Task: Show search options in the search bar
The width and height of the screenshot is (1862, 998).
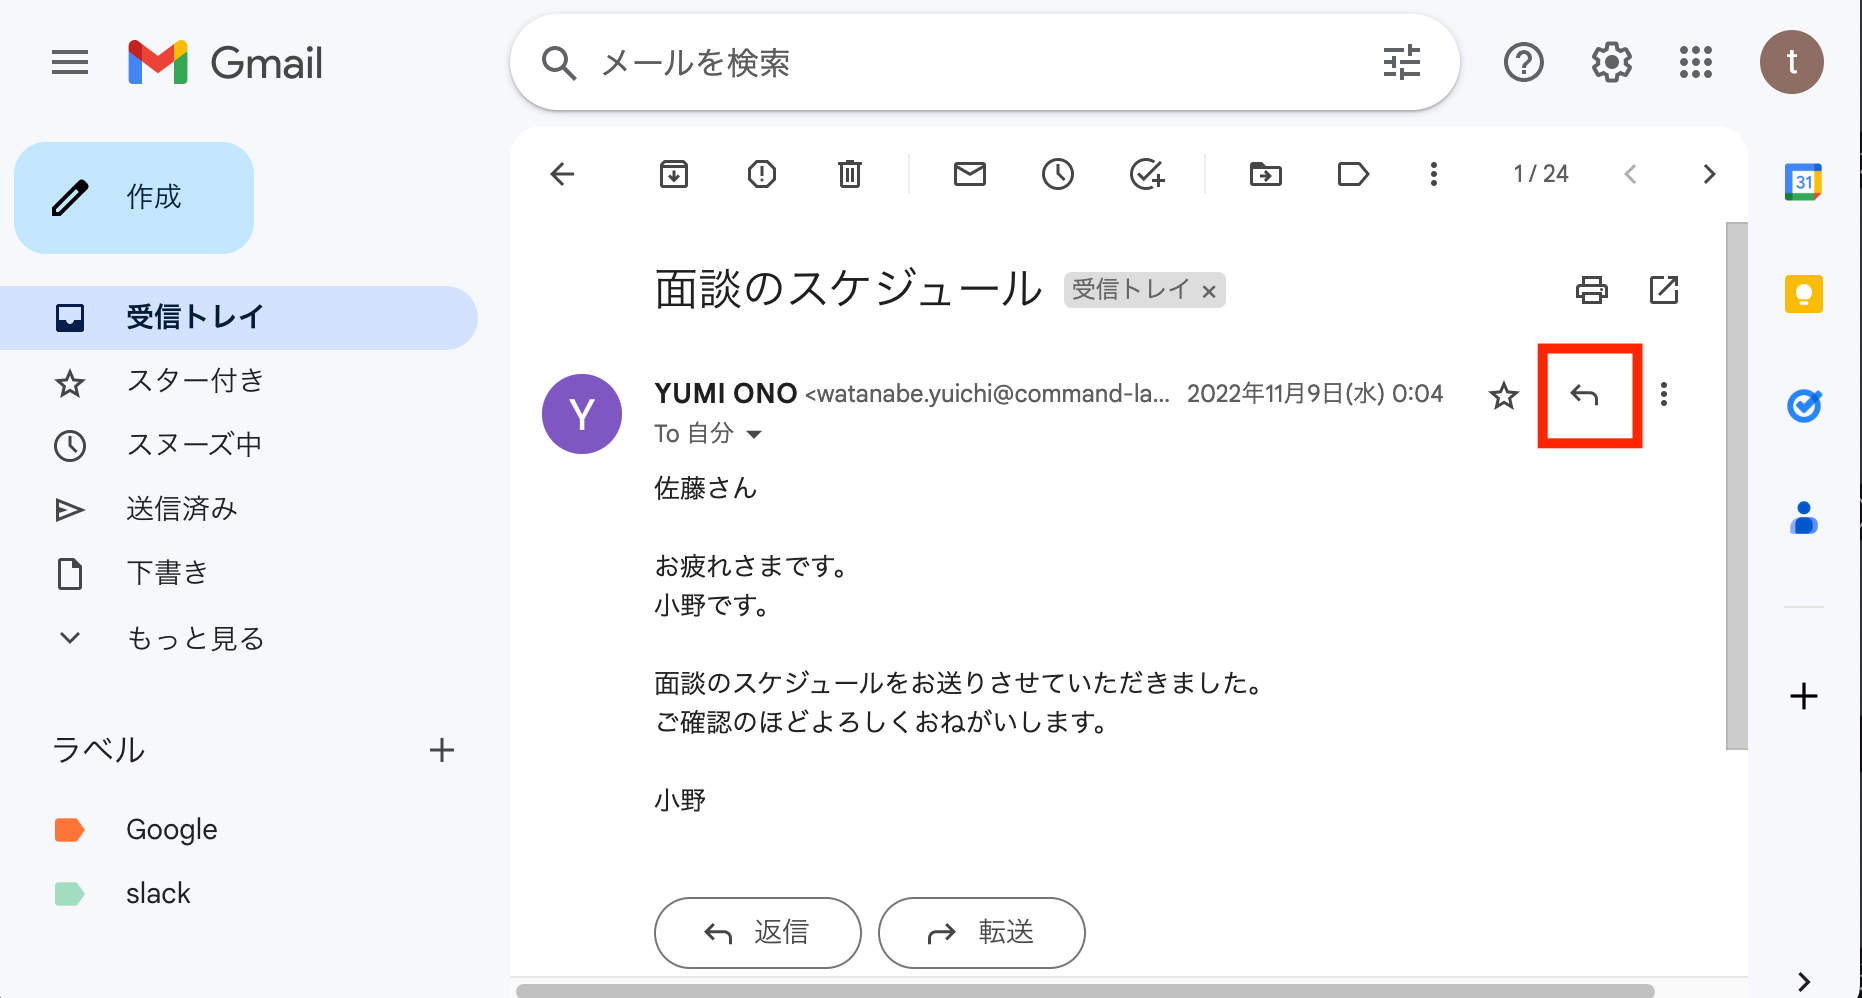Action: [x=1402, y=63]
